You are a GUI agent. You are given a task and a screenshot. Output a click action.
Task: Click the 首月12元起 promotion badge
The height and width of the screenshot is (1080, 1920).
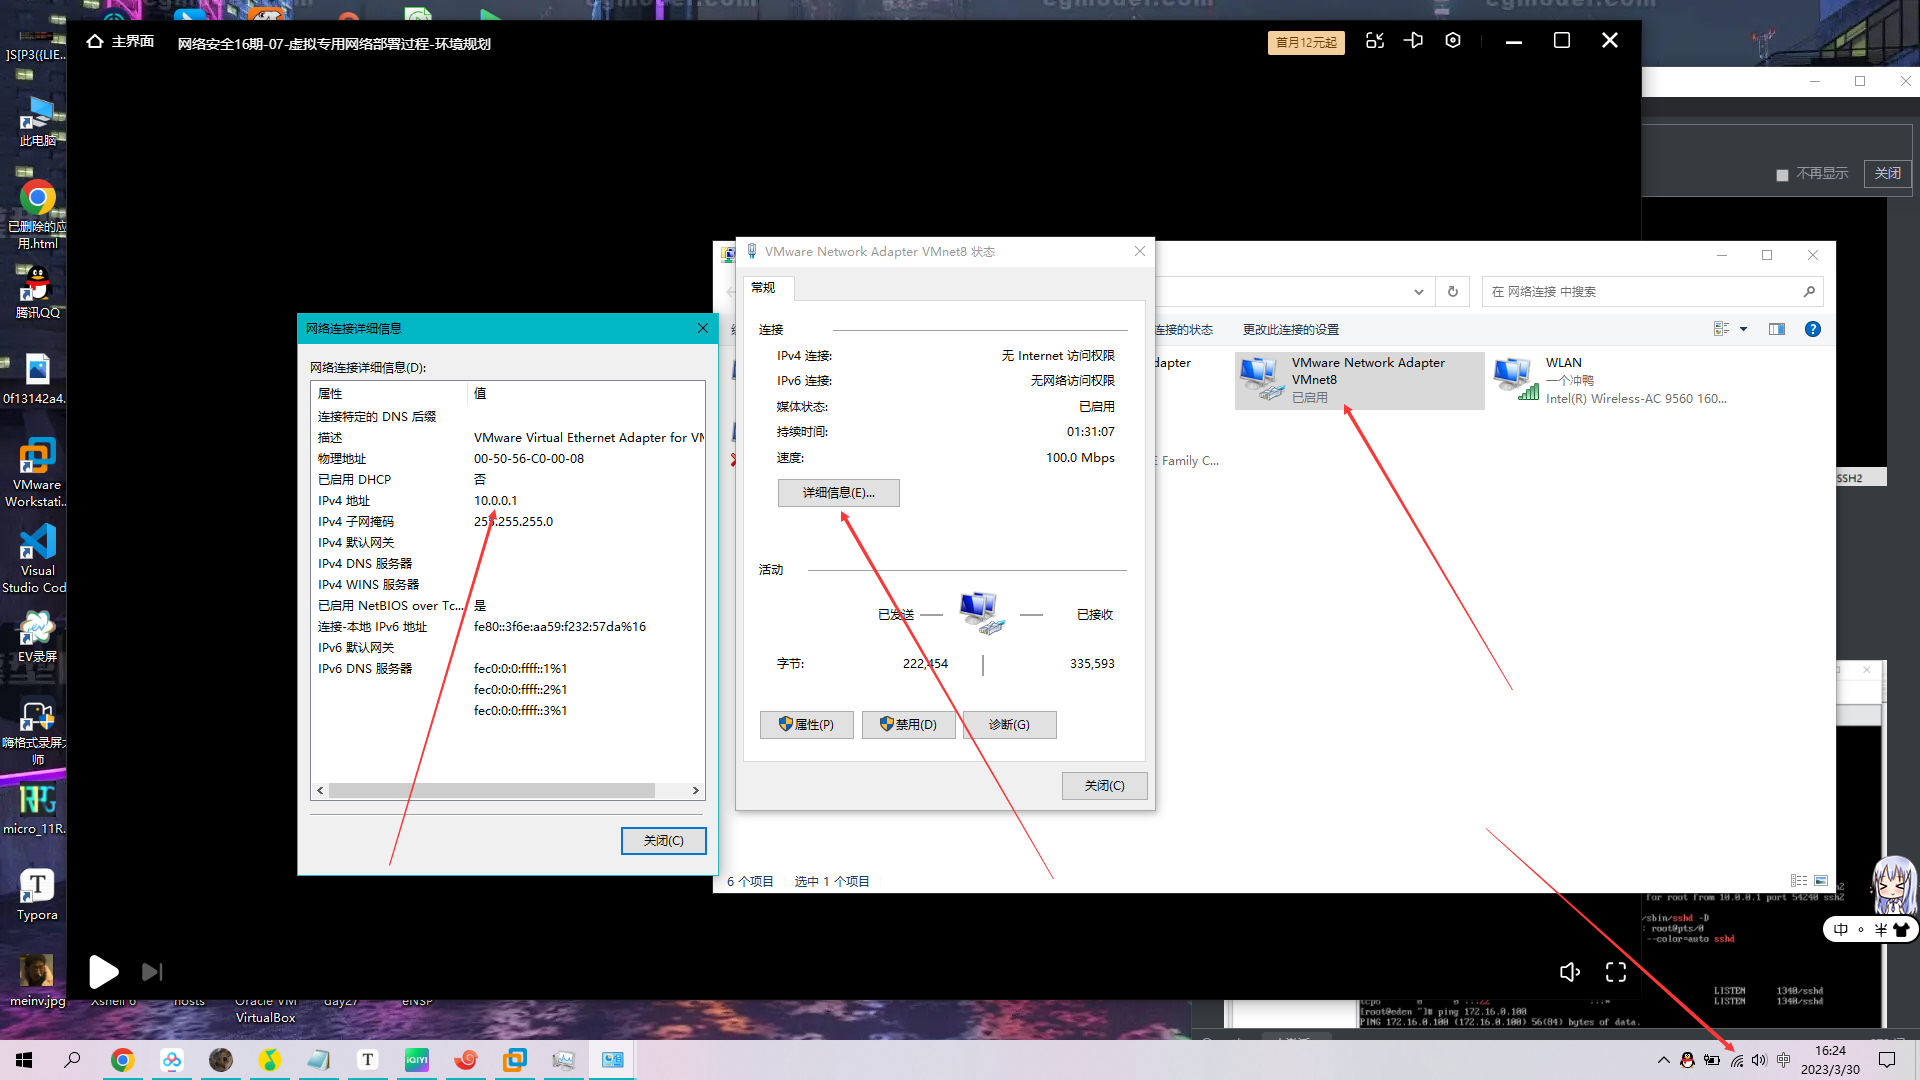coord(1306,43)
